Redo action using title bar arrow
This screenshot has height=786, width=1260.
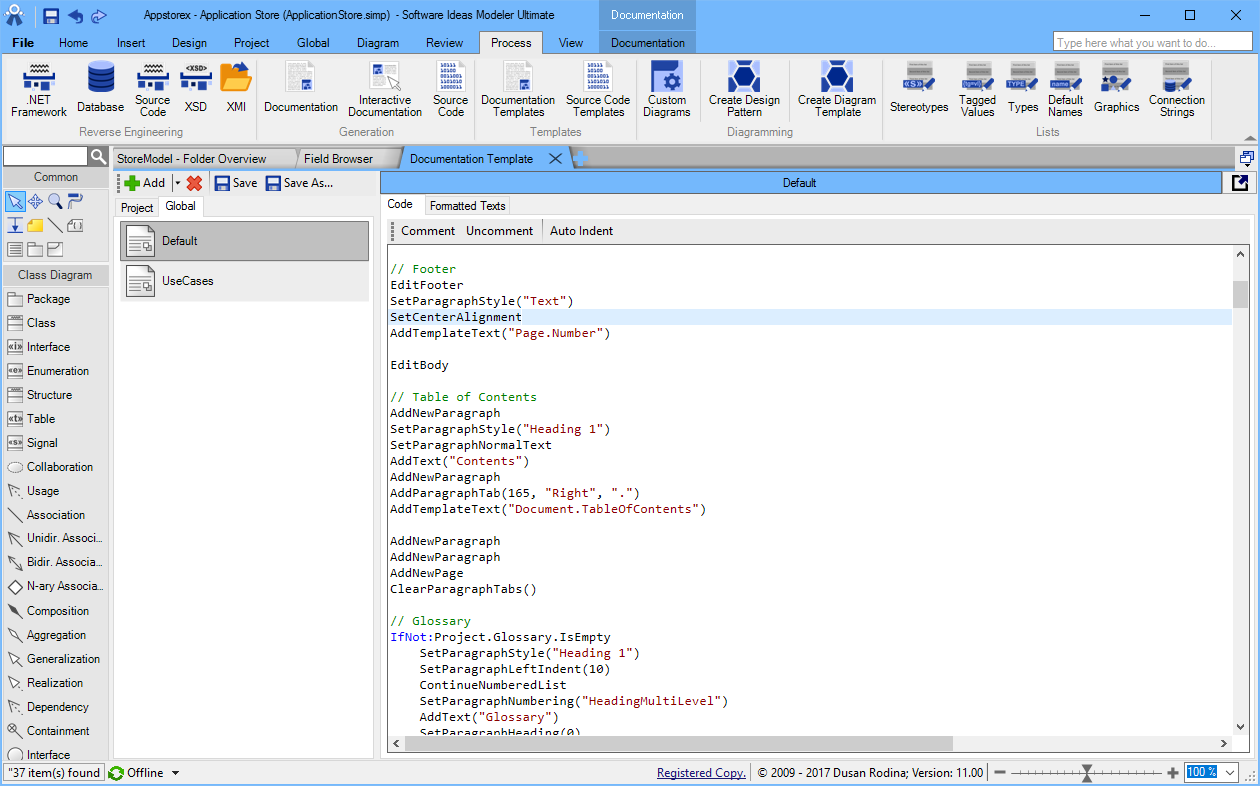point(99,16)
